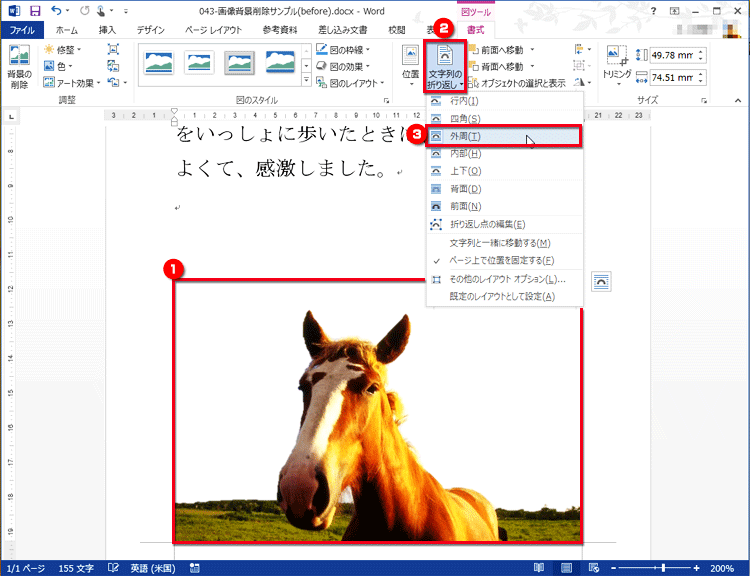Screen dimensions: 750x576
Task: Choose 上下(O) top and bottom wrap
Action: tap(504, 171)
